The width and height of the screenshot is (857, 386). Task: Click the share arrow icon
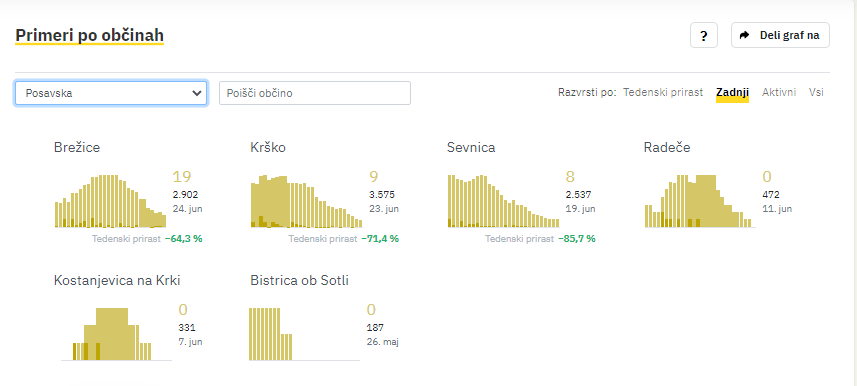coord(744,36)
